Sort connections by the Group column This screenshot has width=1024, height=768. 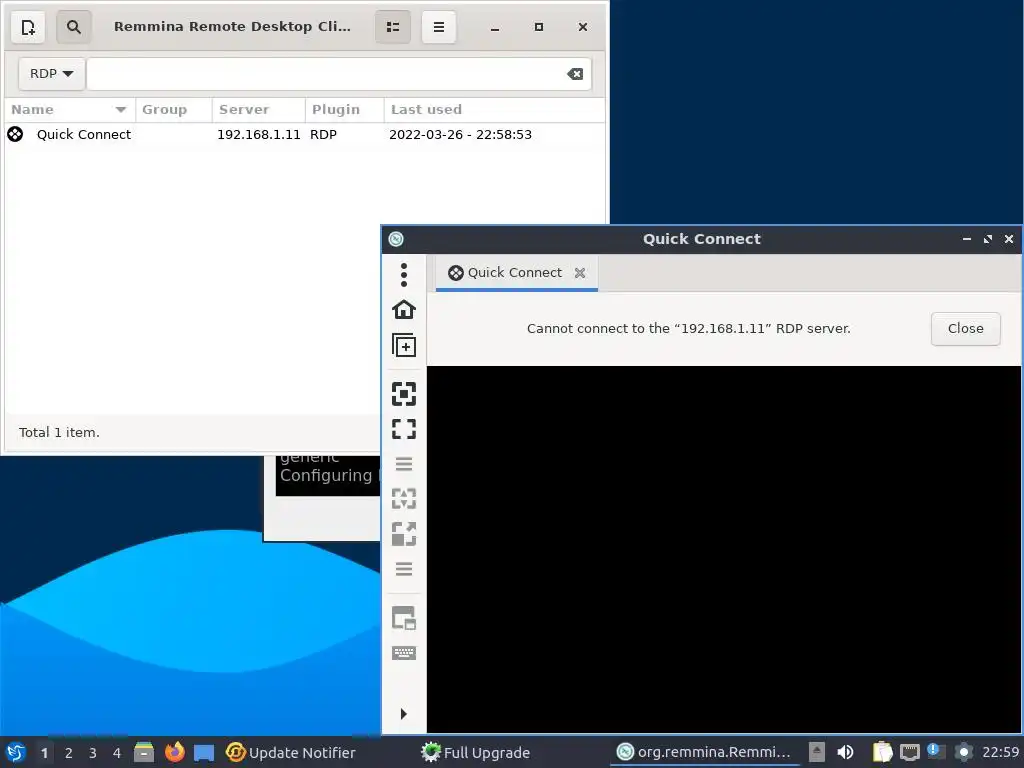pyautogui.click(x=174, y=110)
